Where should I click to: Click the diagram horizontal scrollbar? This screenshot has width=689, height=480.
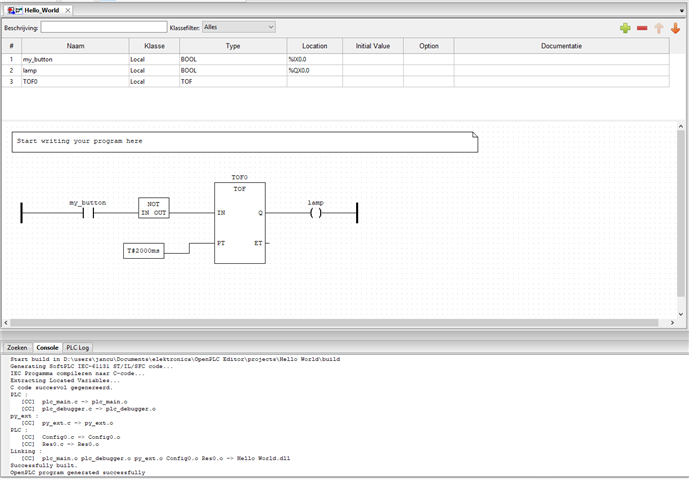[x=334, y=323]
